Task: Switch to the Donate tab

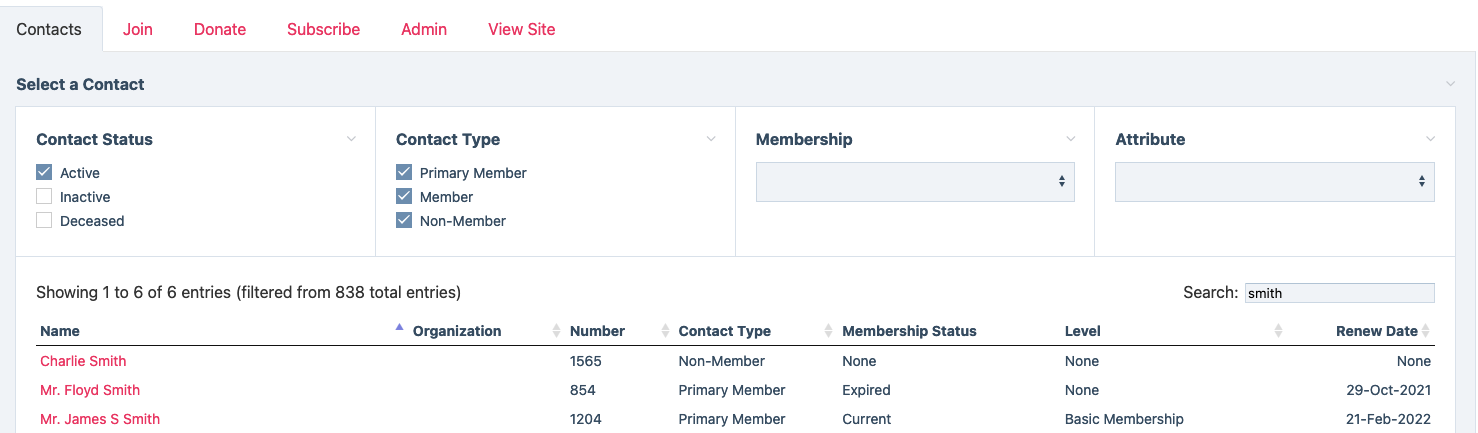Action: (x=220, y=29)
